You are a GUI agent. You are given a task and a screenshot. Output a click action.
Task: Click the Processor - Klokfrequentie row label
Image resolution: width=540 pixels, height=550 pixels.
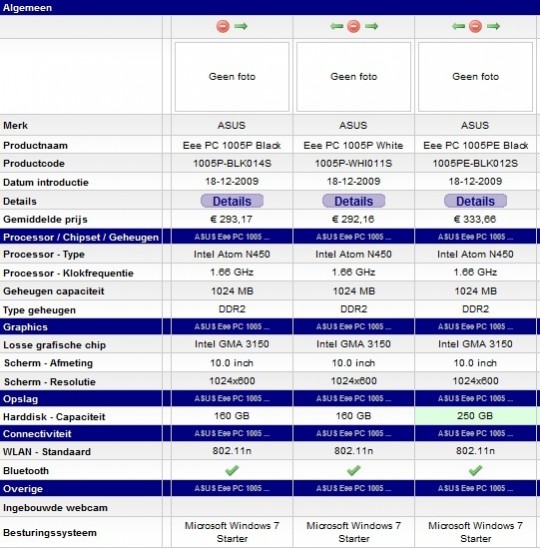click(68, 273)
